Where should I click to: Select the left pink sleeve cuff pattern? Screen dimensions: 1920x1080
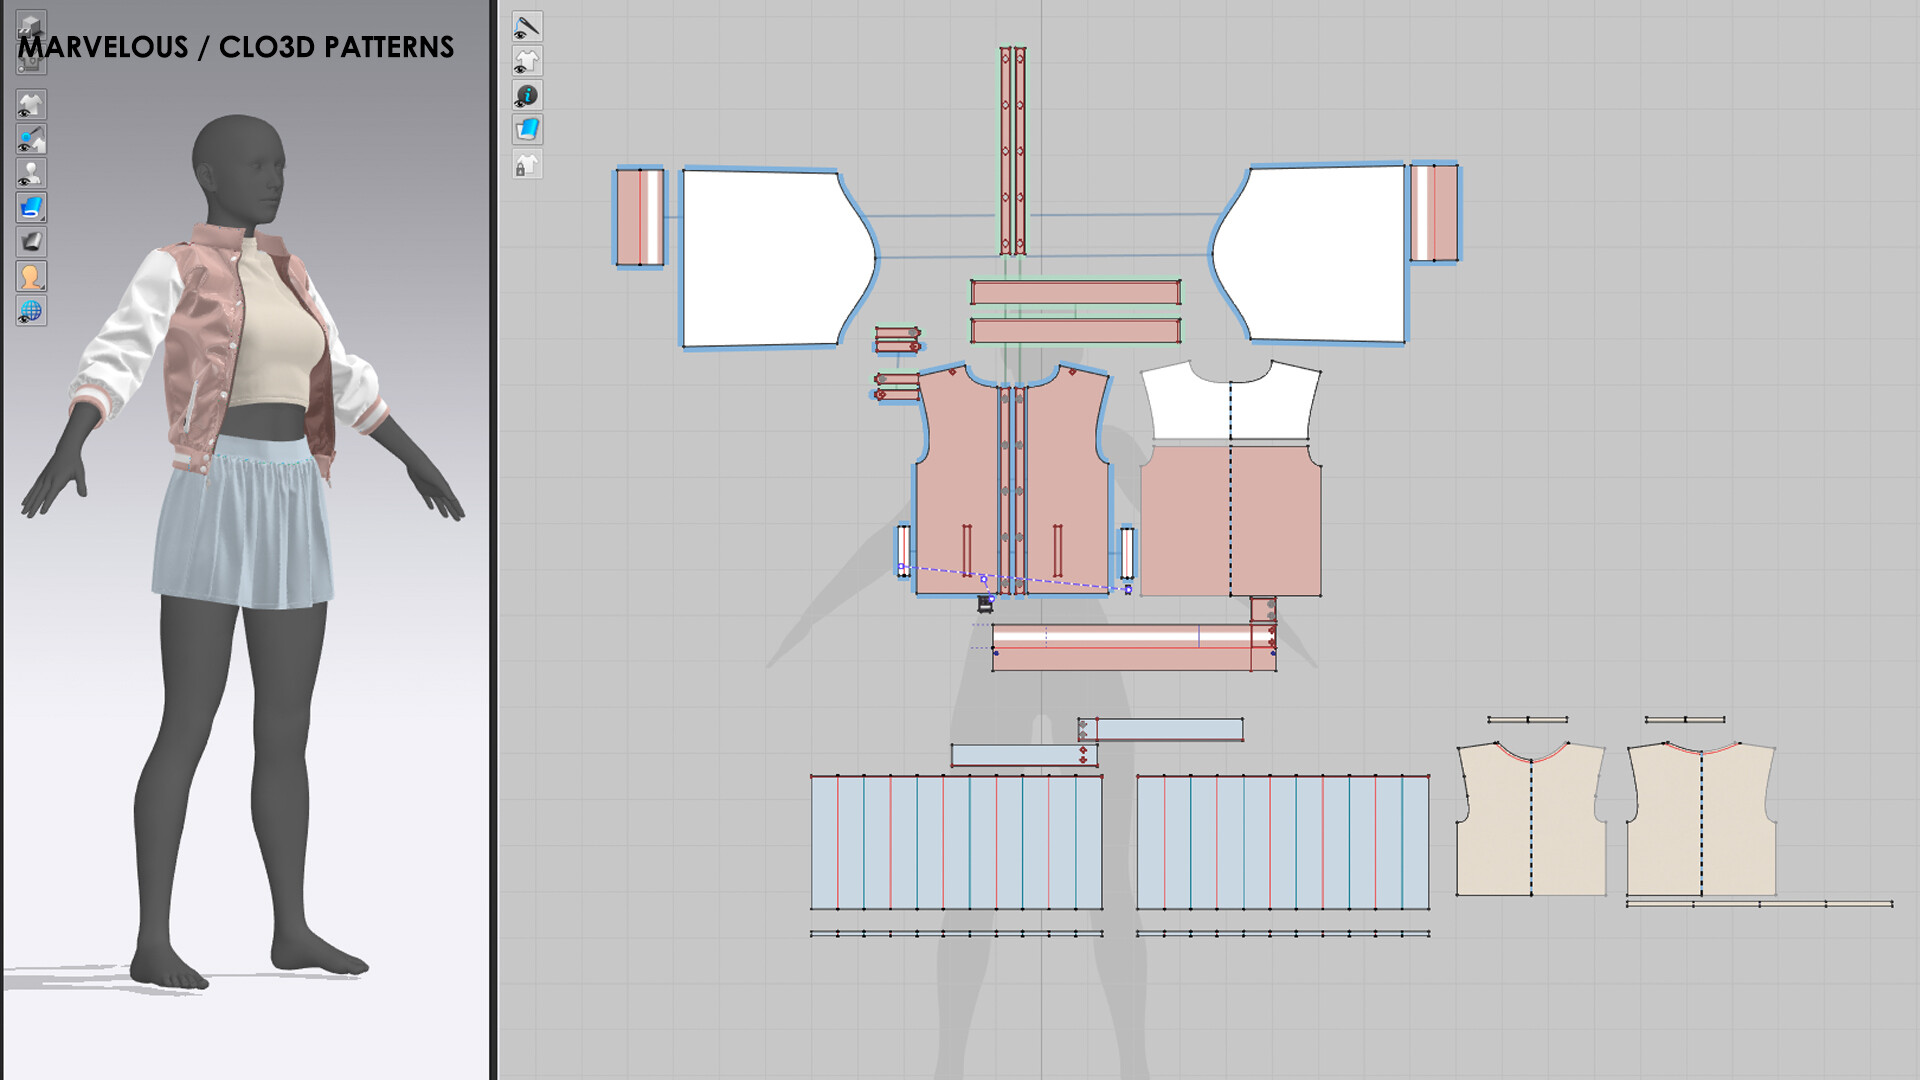tap(639, 217)
